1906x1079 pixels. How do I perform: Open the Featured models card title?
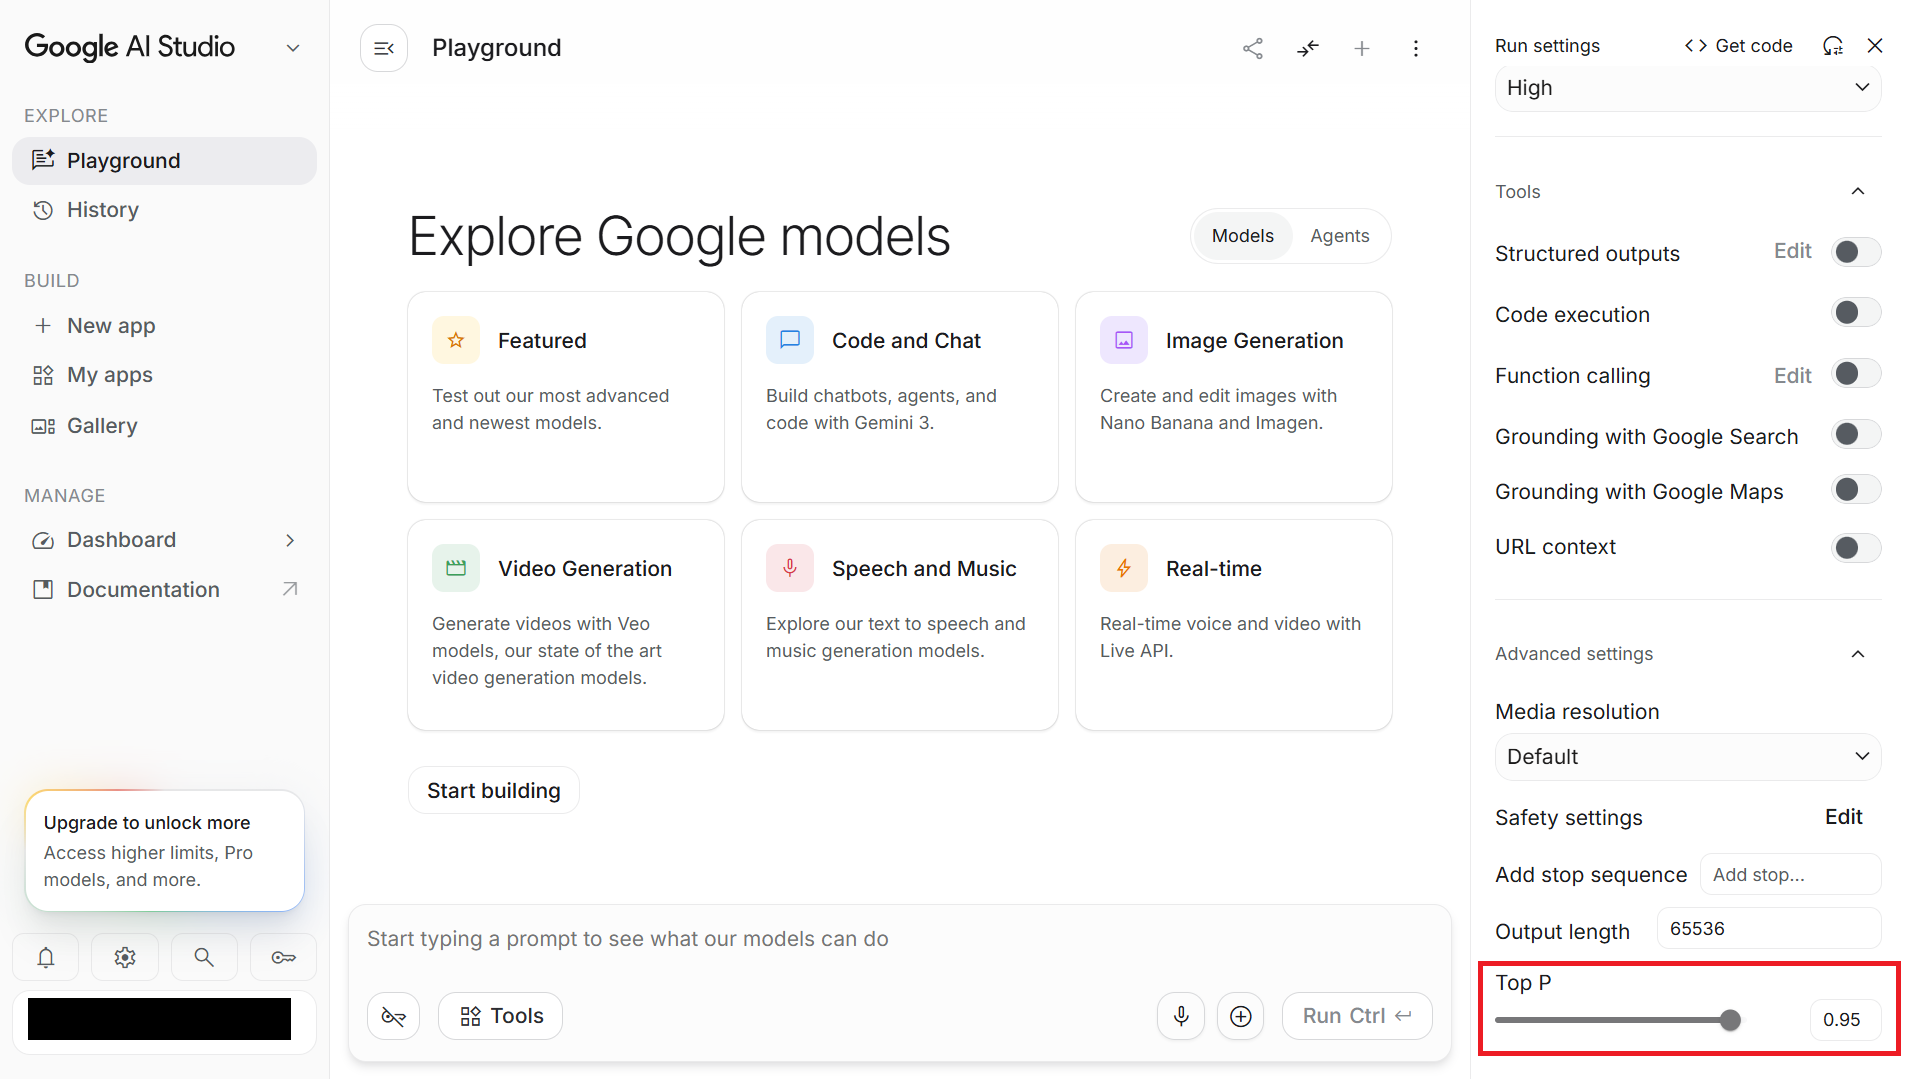pos(542,341)
